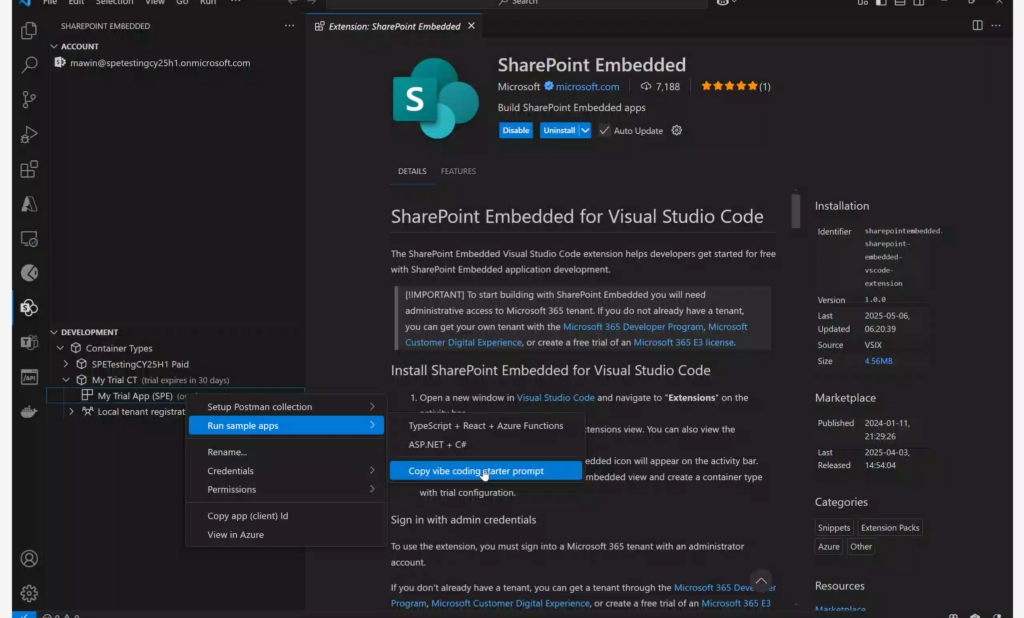
Task: Click the account icon beside mawin@spetestingcy25h1
Action: pyautogui.click(x=60, y=62)
